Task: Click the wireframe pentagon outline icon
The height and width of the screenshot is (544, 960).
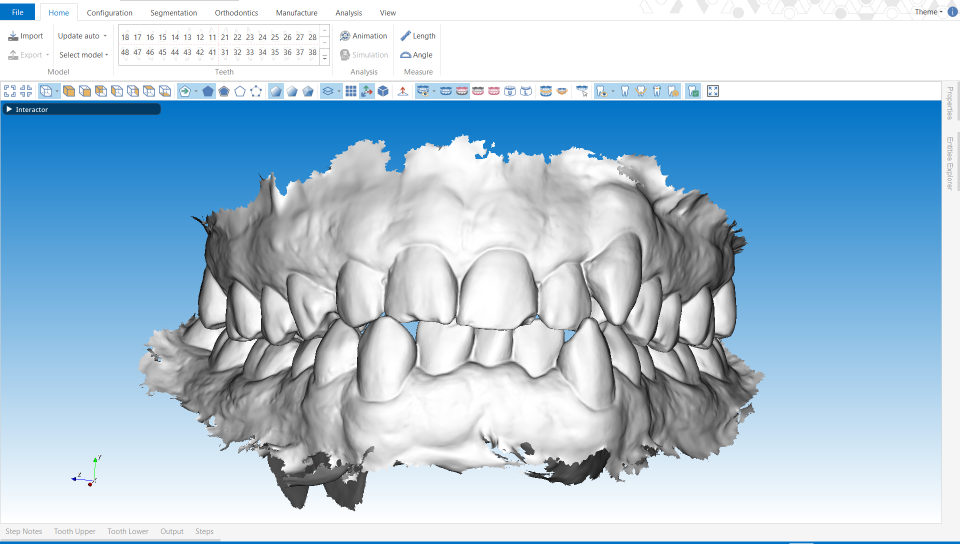Action: (240, 91)
